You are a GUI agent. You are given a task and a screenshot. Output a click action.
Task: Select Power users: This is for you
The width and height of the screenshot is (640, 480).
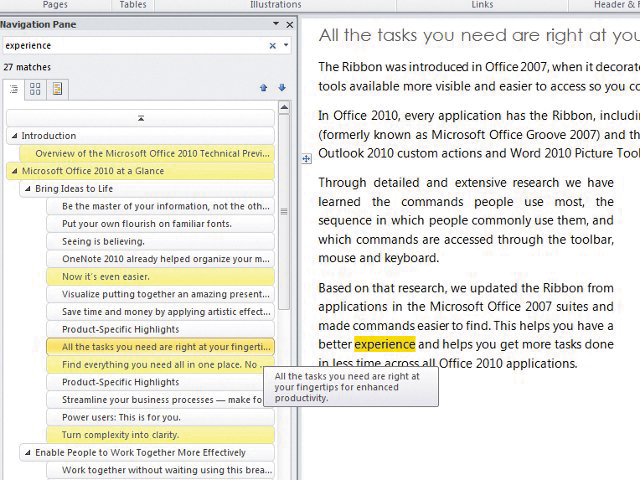[160, 417]
